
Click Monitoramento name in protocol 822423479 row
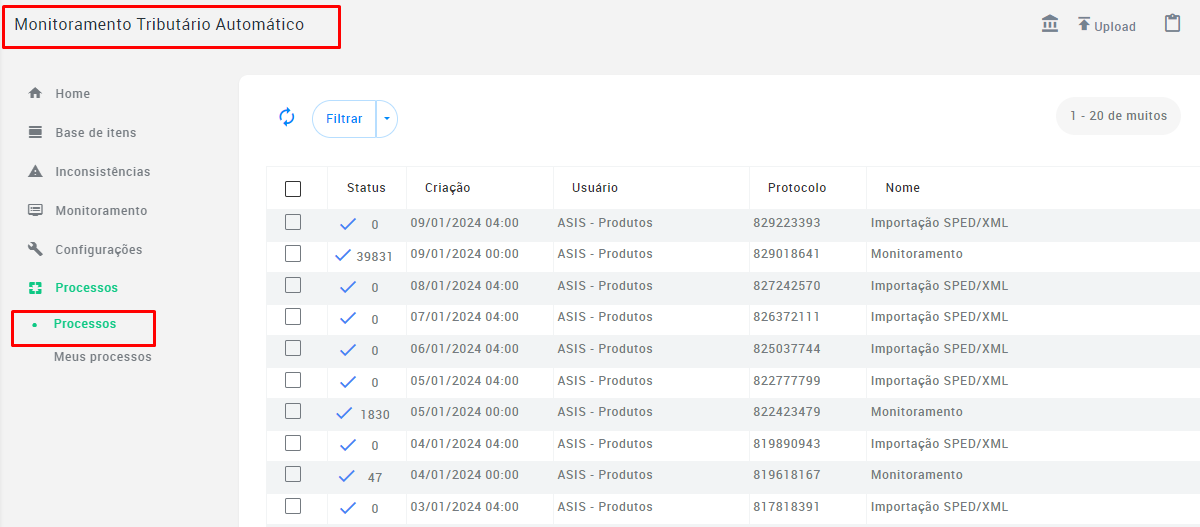click(916, 412)
